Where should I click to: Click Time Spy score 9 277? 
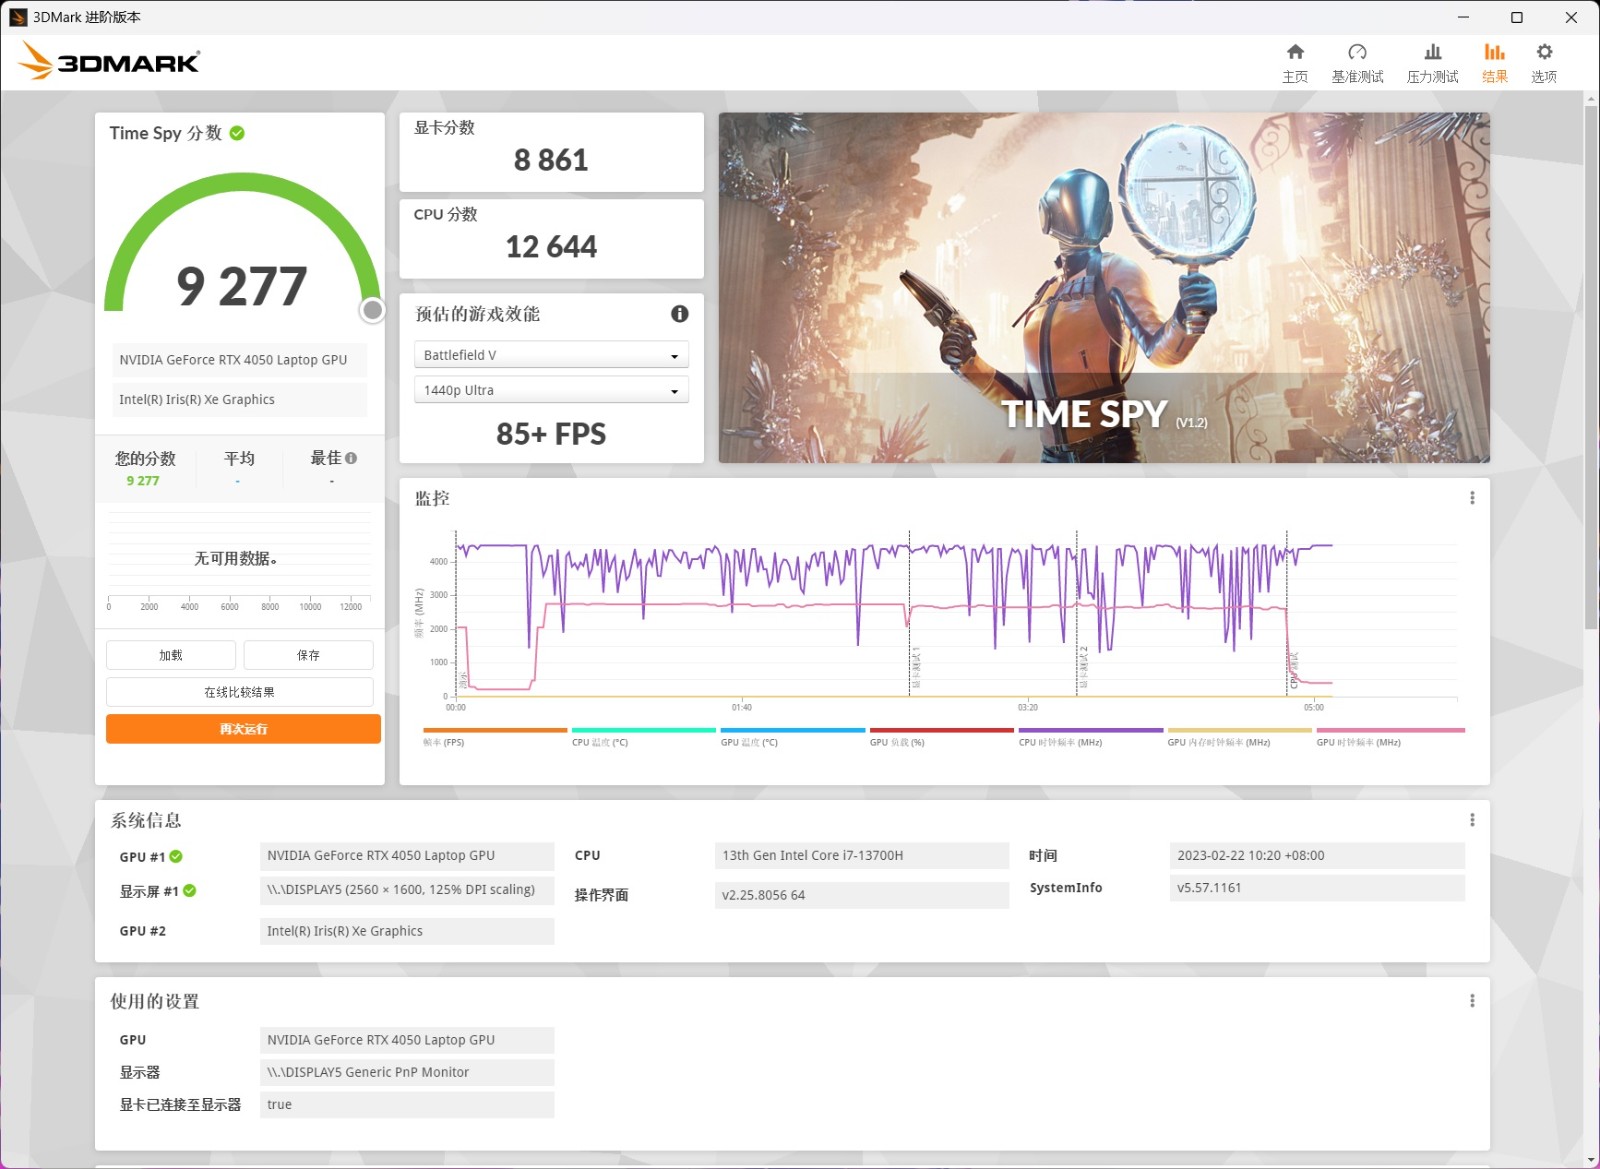241,287
